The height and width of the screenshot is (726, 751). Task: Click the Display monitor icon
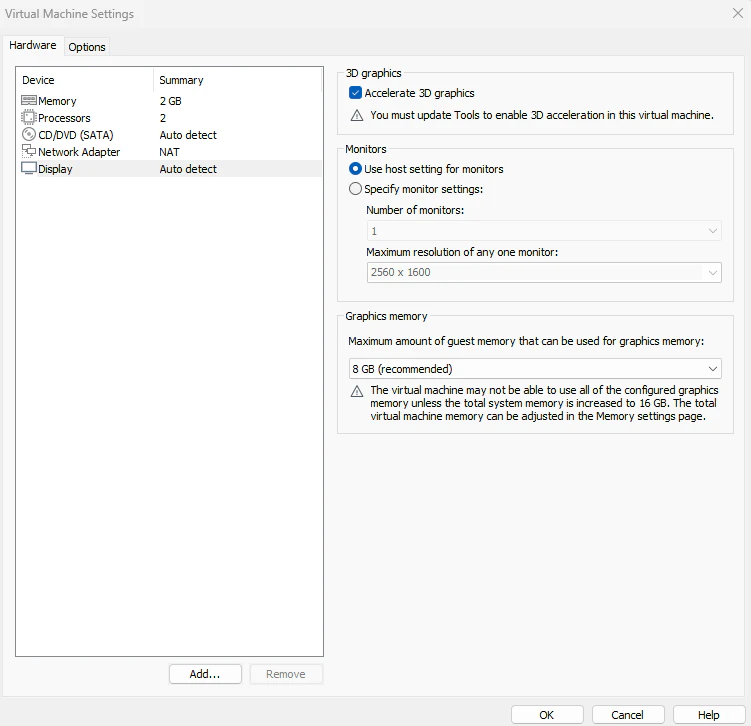[x=29, y=168]
